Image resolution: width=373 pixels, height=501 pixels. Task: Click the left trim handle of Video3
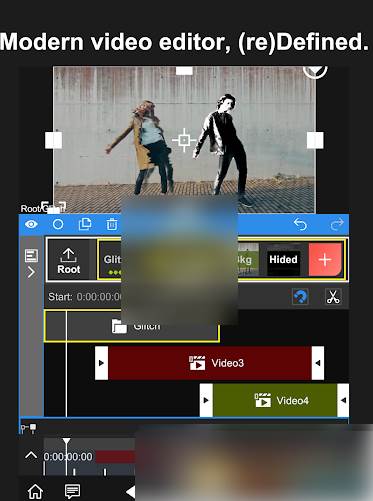(x=101, y=363)
